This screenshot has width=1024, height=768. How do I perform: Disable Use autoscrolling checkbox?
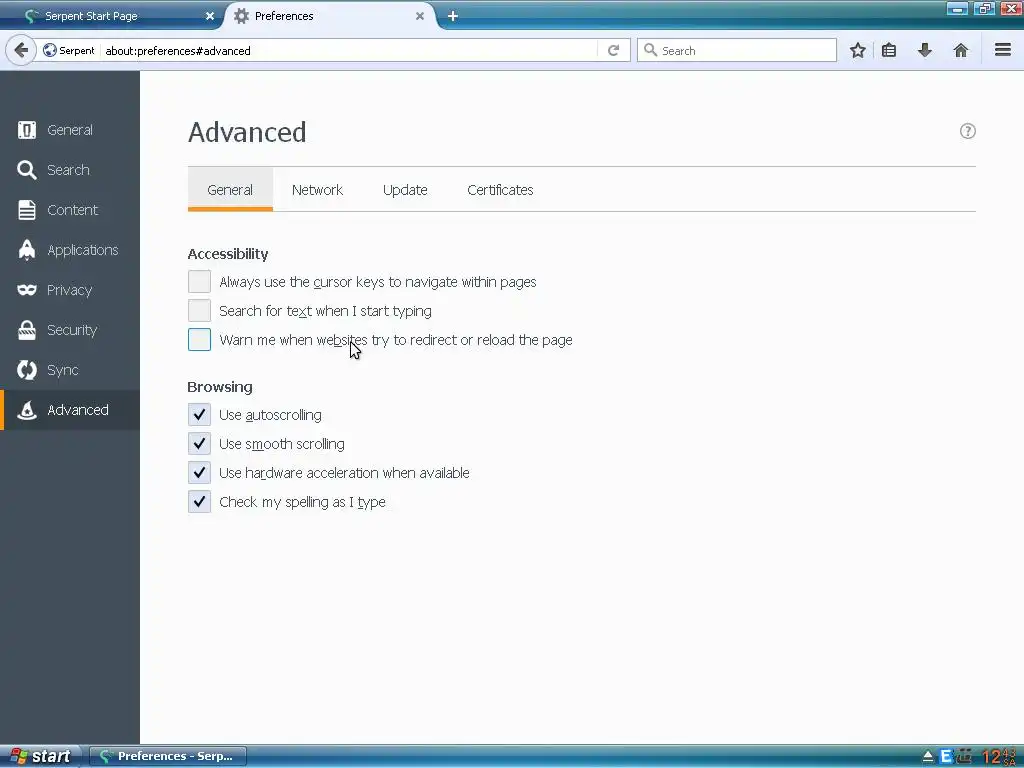(x=199, y=415)
